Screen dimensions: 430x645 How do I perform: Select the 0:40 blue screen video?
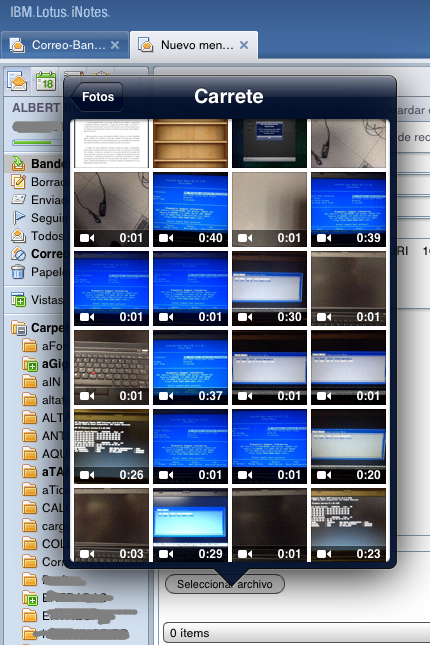coord(190,209)
